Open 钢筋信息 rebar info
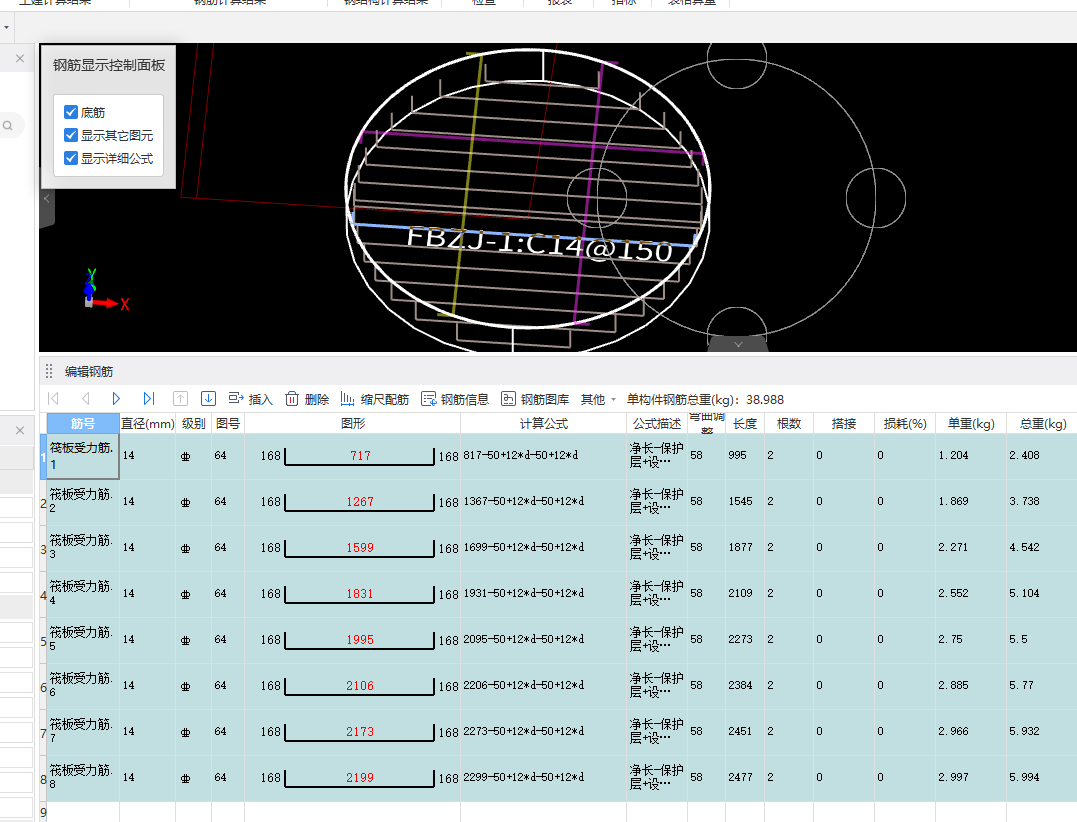 tap(455, 399)
